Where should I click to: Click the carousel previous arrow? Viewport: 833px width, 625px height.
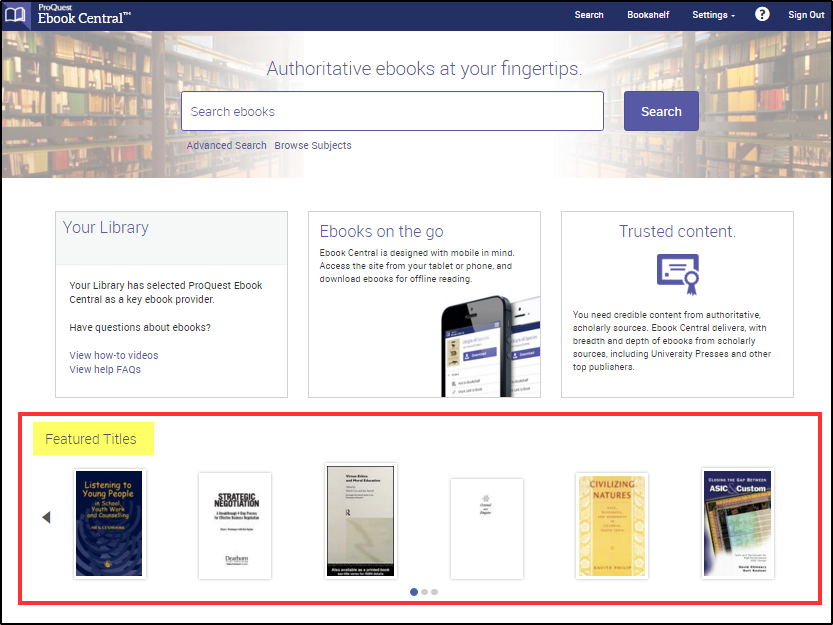[47, 517]
